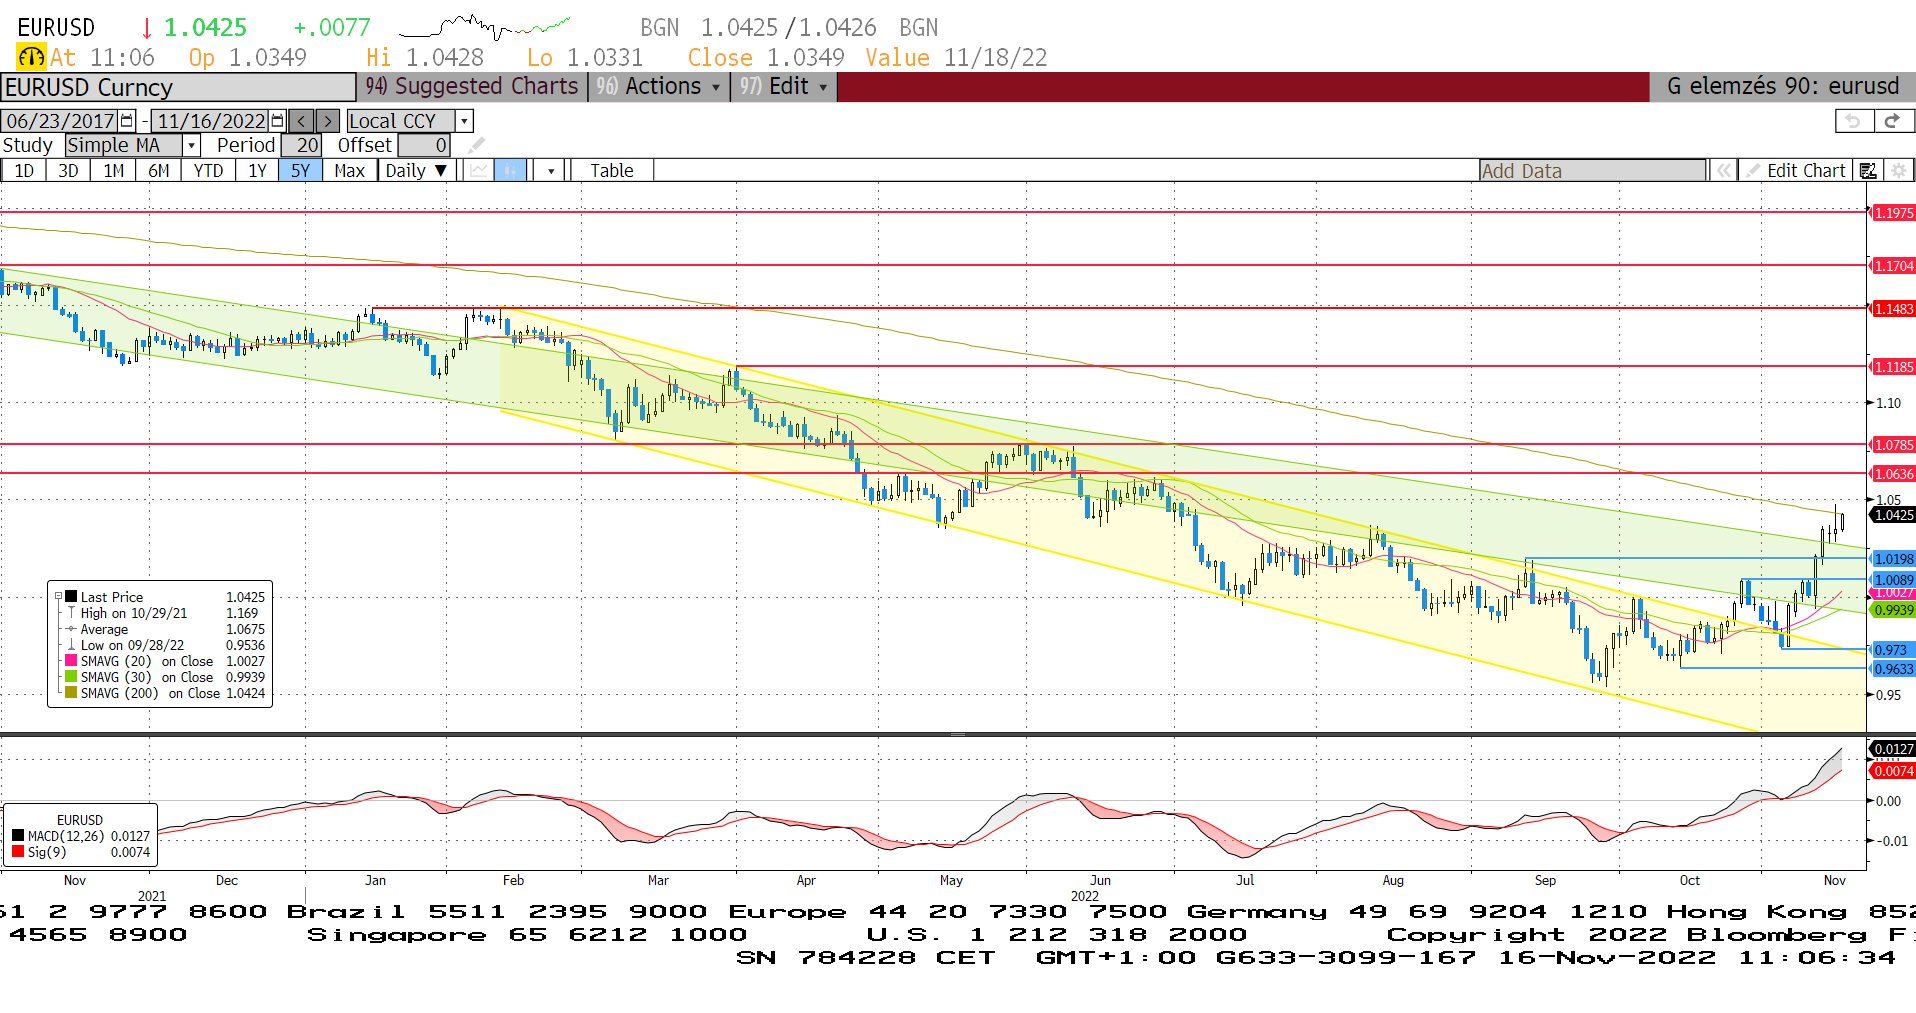Image resolution: width=1916 pixels, height=1013 pixels.
Task: Click the Average legend marker icon
Action: [x=71, y=629]
